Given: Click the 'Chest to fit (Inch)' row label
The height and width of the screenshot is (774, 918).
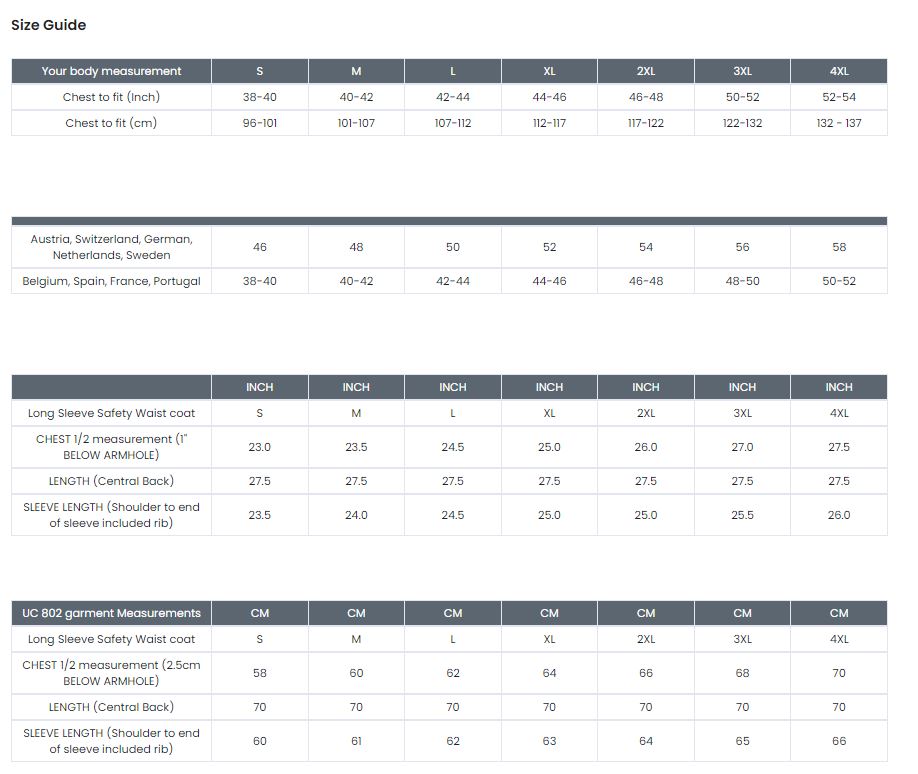Looking at the screenshot, I should [x=111, y=97].
